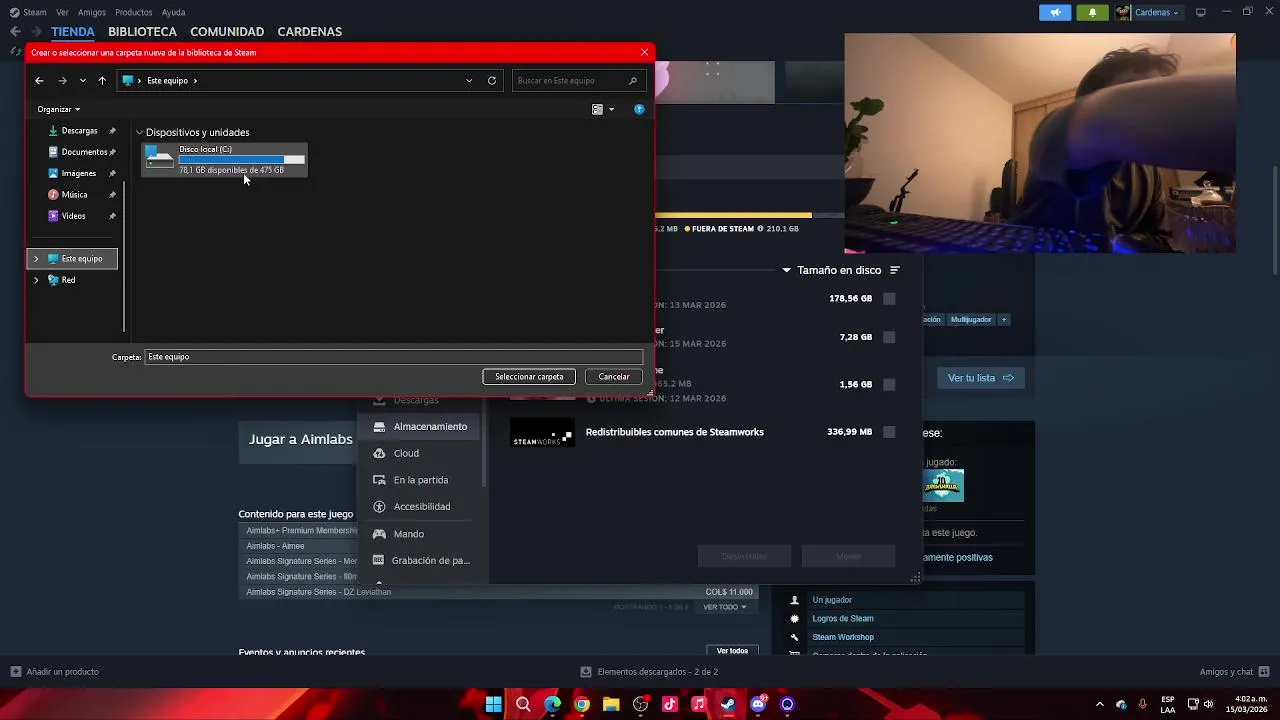Open Mando settings section
1280x720 pixels.
coord(421,534)
